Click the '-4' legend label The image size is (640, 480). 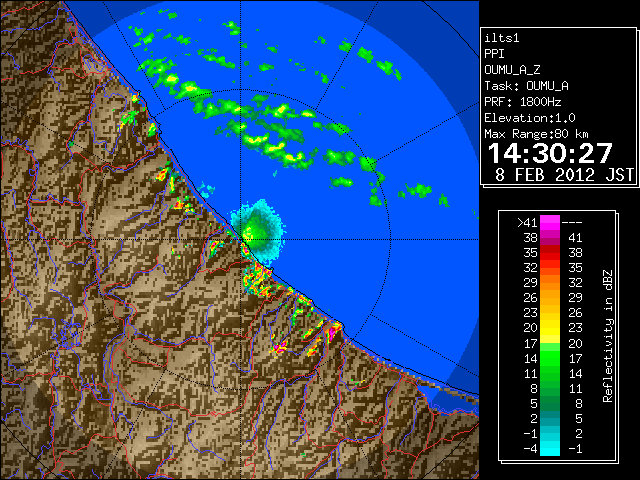pyautogui.click(x=530, y=448)
